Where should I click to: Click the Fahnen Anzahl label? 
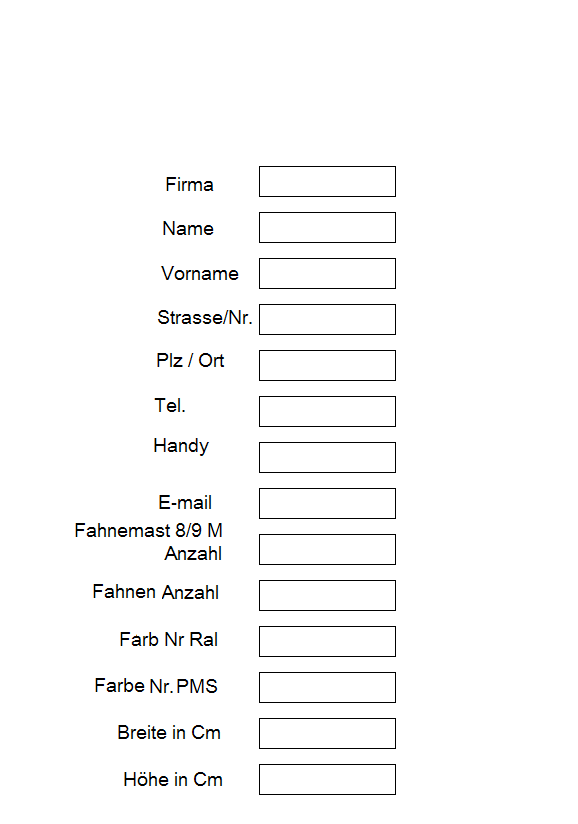coord(155,592)
